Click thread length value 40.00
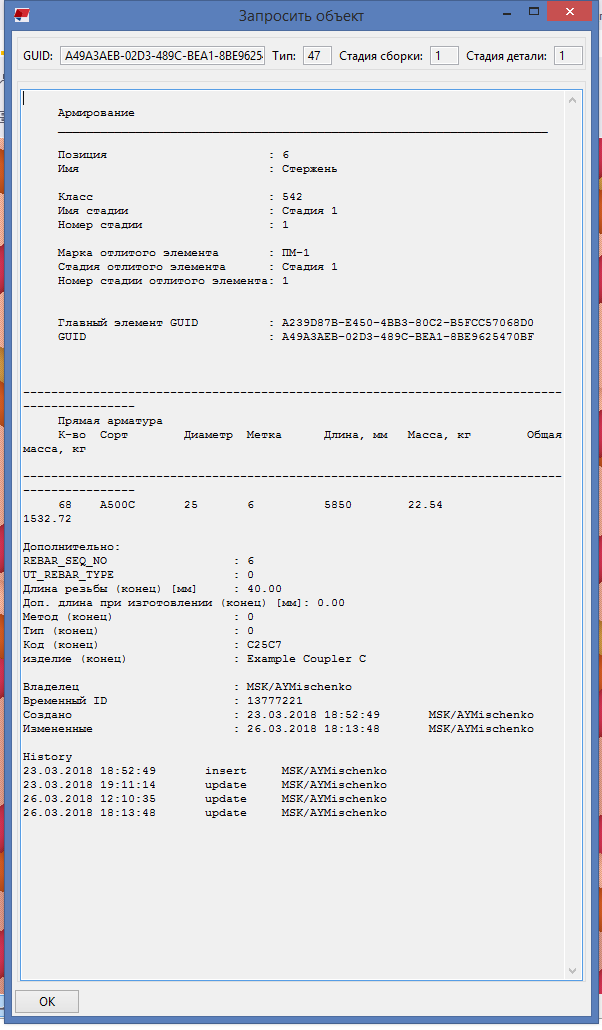The width and height of the screenshot is (602, 1030). click(264, 589)
